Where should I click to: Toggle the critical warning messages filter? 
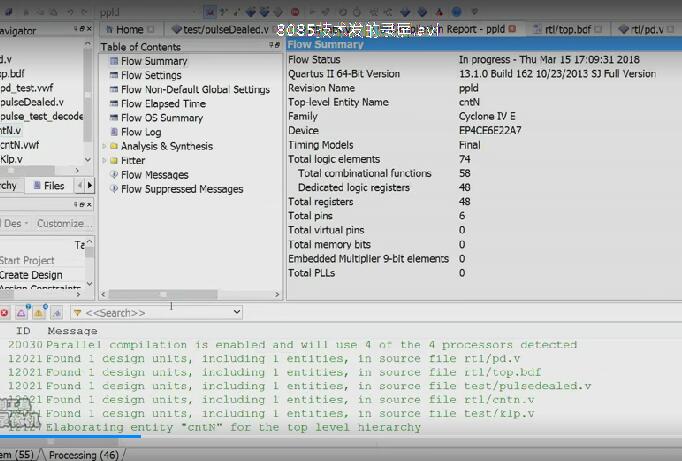[x=21, y=312]
